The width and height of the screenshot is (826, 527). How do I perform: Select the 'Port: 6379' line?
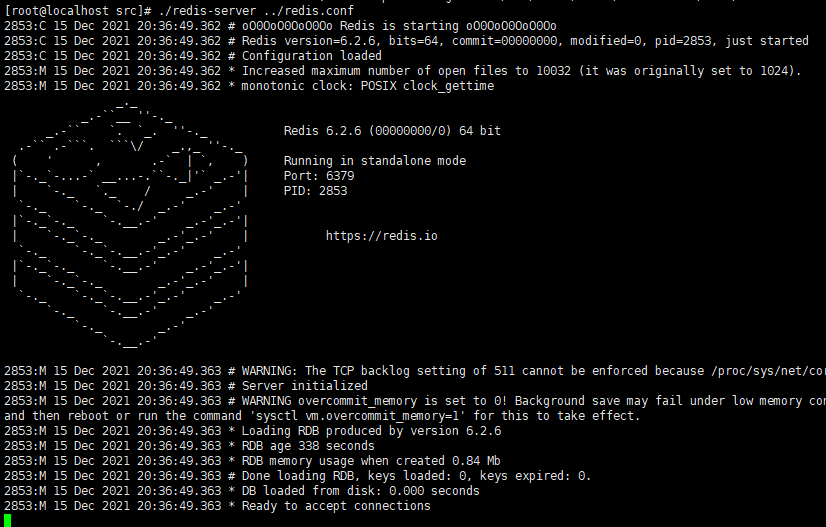(319, 175)
